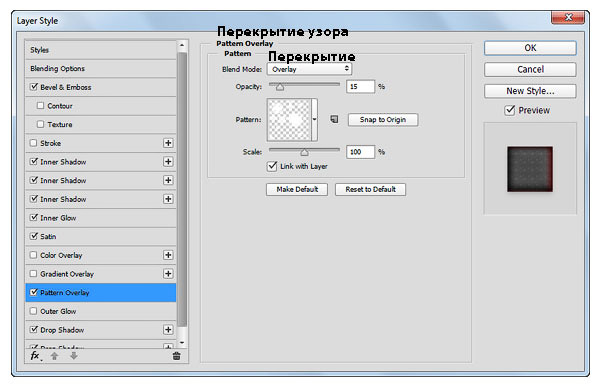
Task: Uncheck the Drop Shadow checkbox
Action: click(34, 329)
